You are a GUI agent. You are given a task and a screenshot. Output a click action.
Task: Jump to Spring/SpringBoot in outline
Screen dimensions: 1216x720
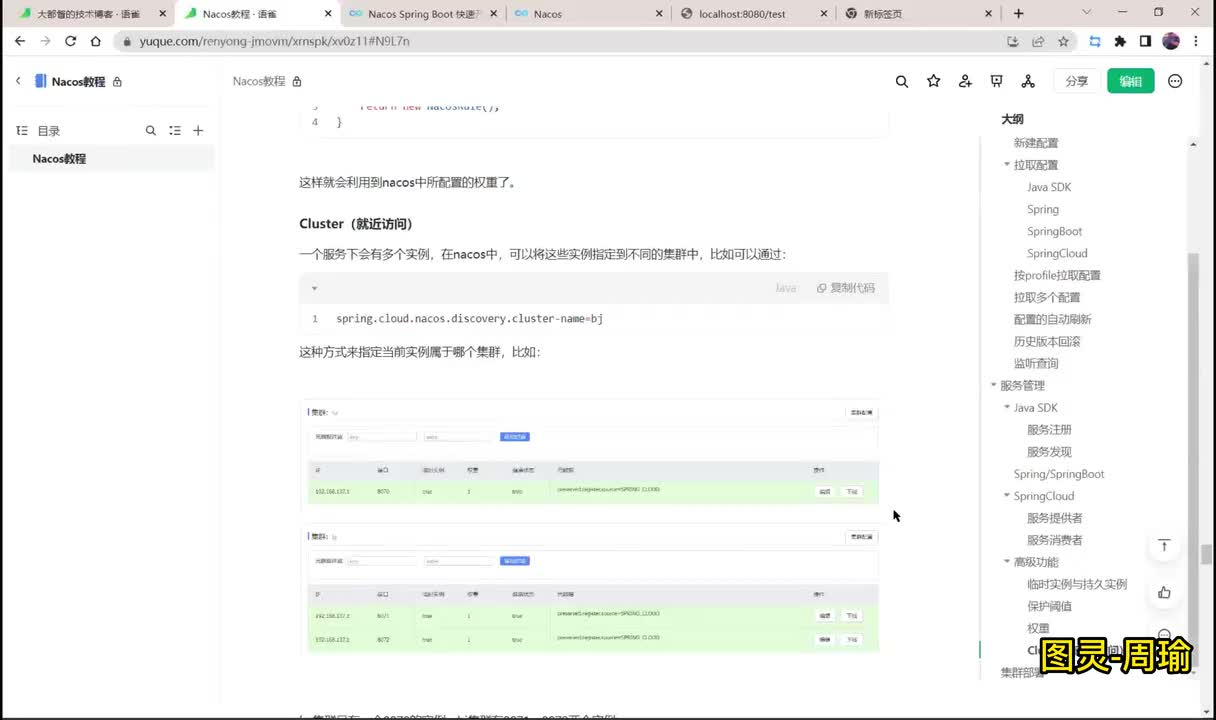point(1059,474)
